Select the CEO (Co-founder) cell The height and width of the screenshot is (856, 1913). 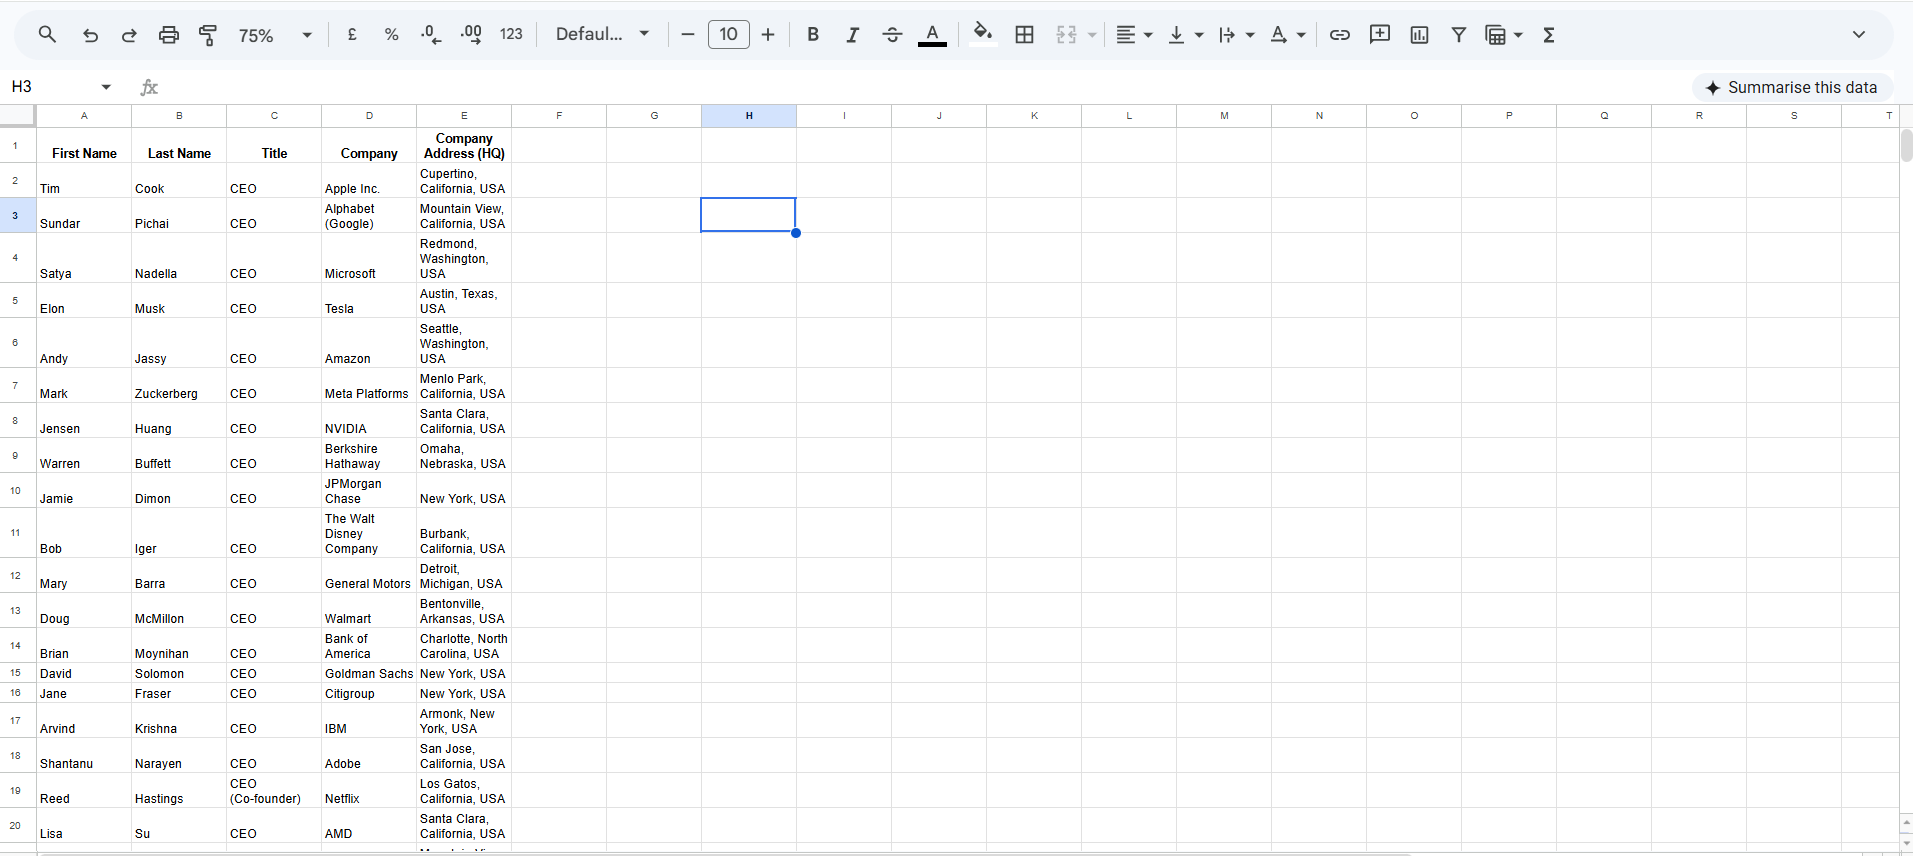(x=274, y=790)
